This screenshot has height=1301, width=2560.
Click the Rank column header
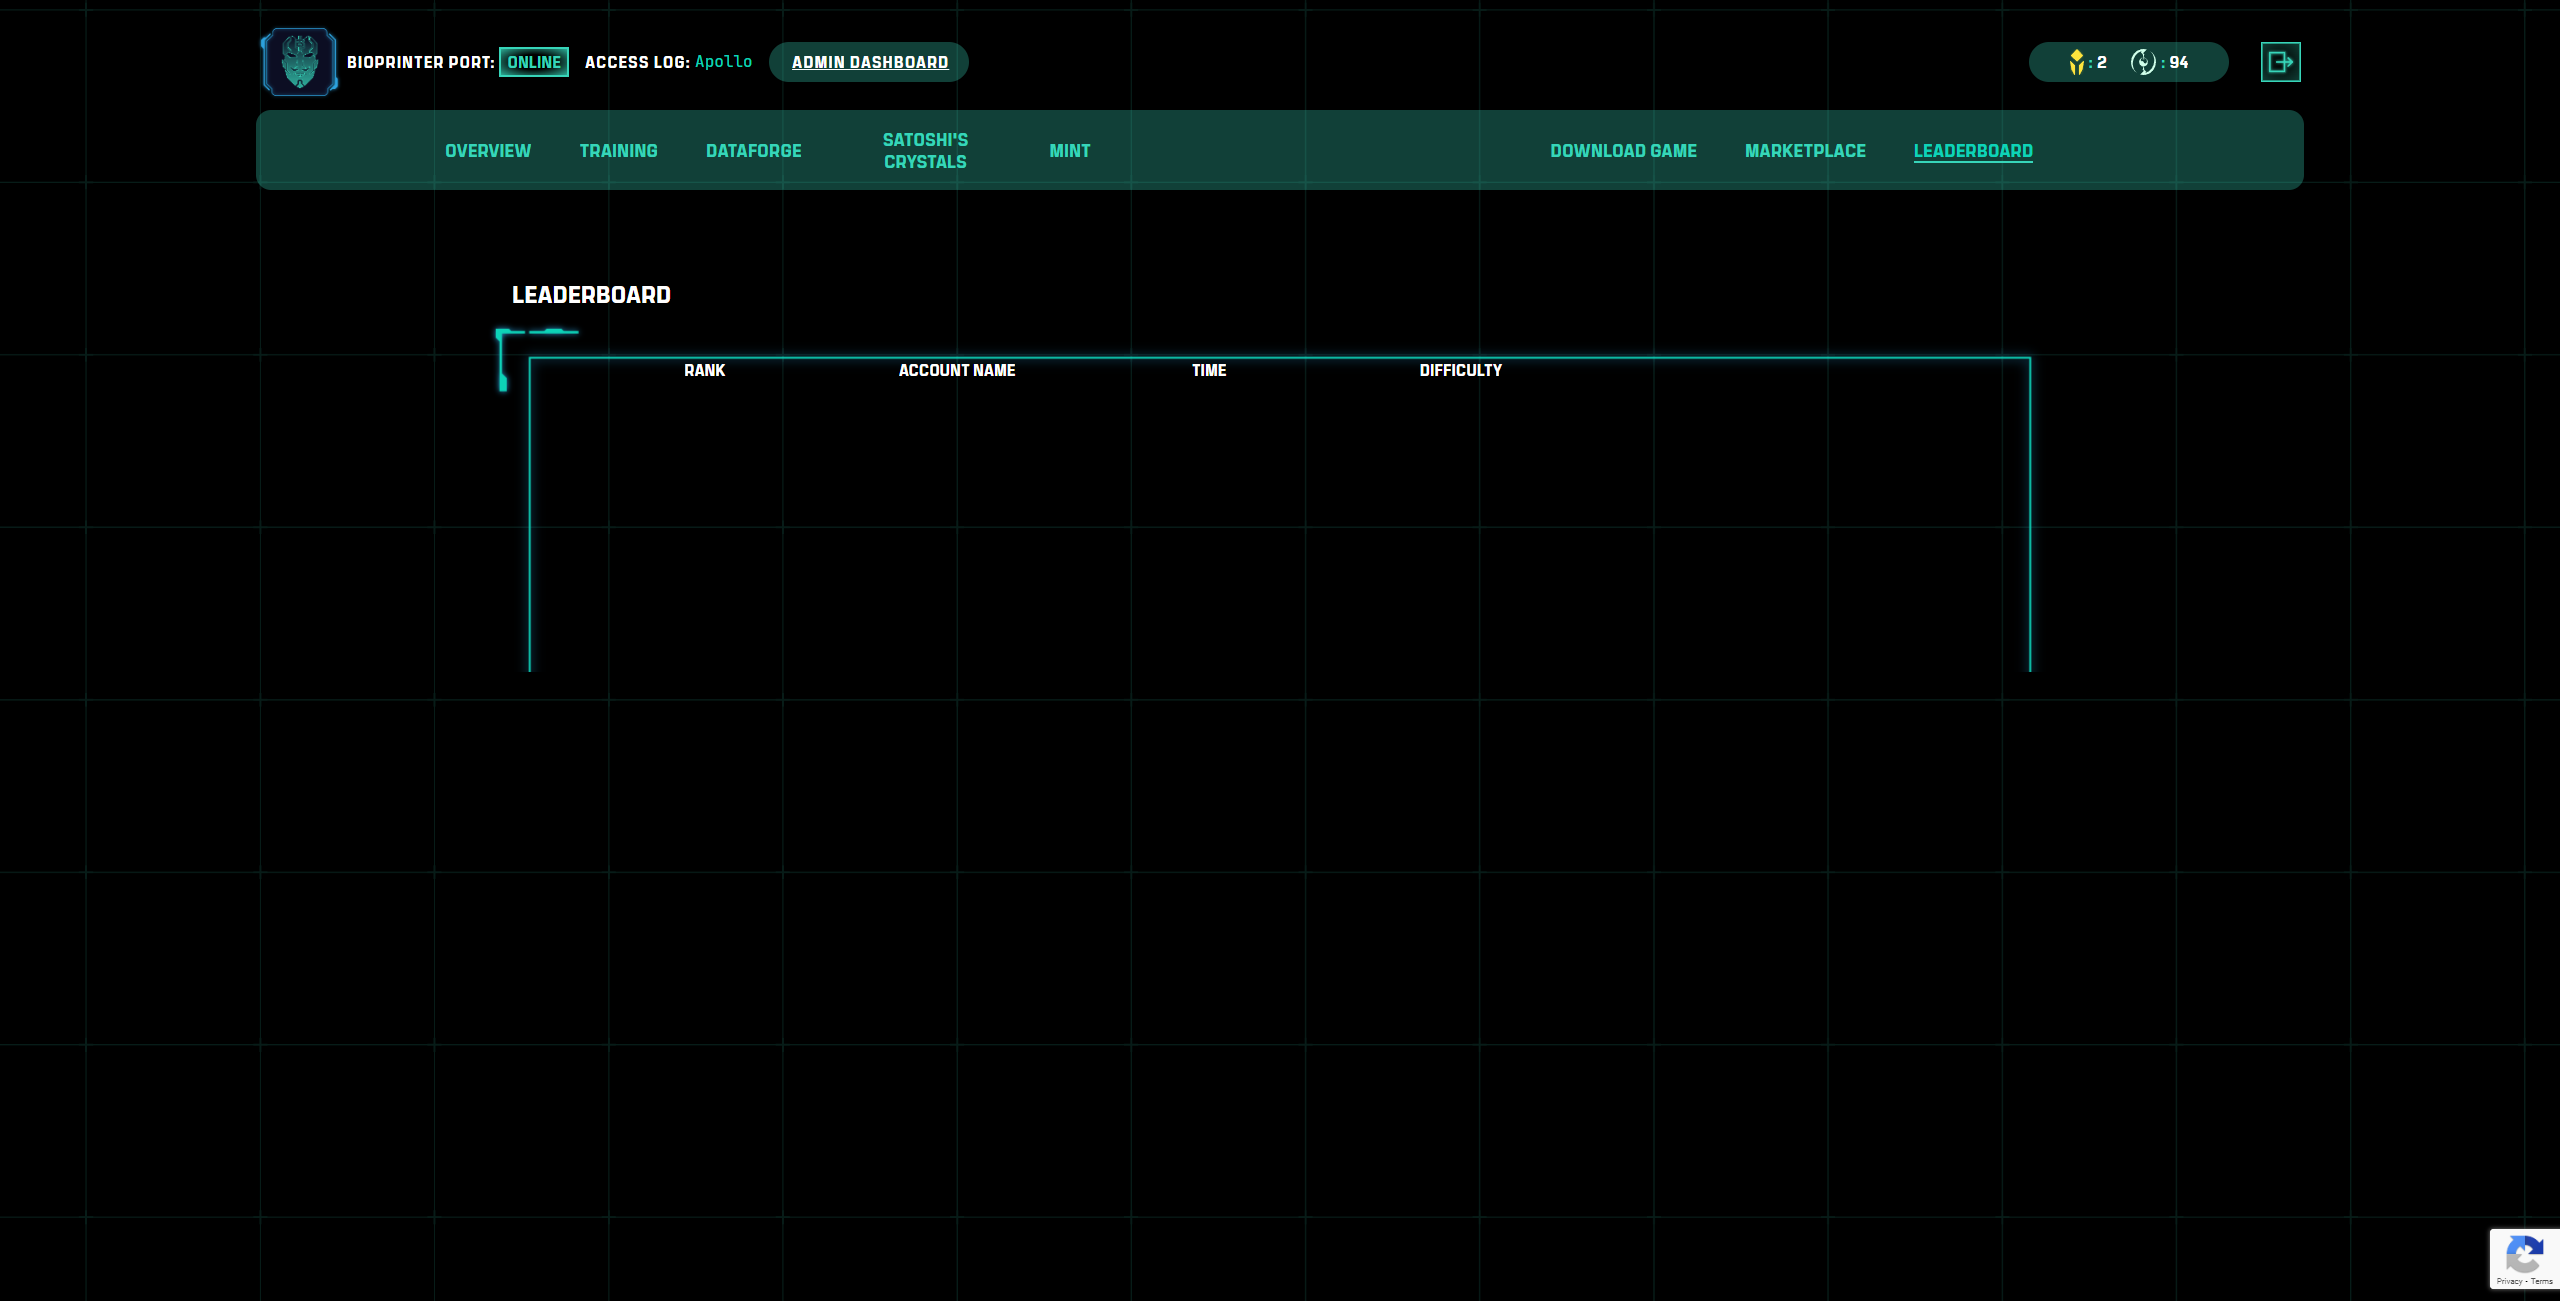704,370
